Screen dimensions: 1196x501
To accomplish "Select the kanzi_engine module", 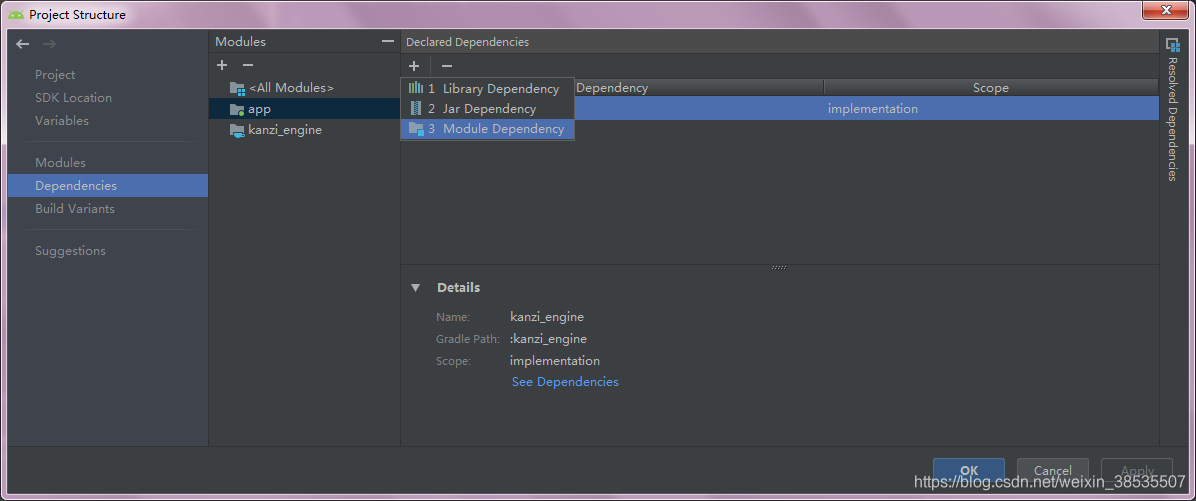I will point(304,130).
